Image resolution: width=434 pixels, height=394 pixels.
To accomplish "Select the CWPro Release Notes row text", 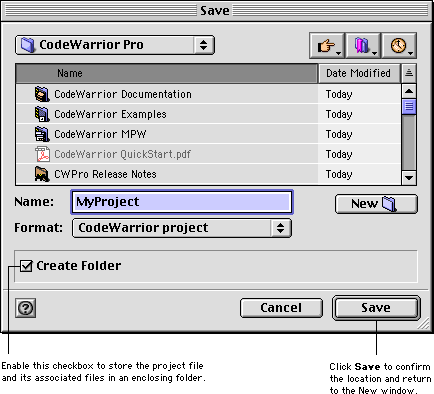I will [x=105, y=174].
